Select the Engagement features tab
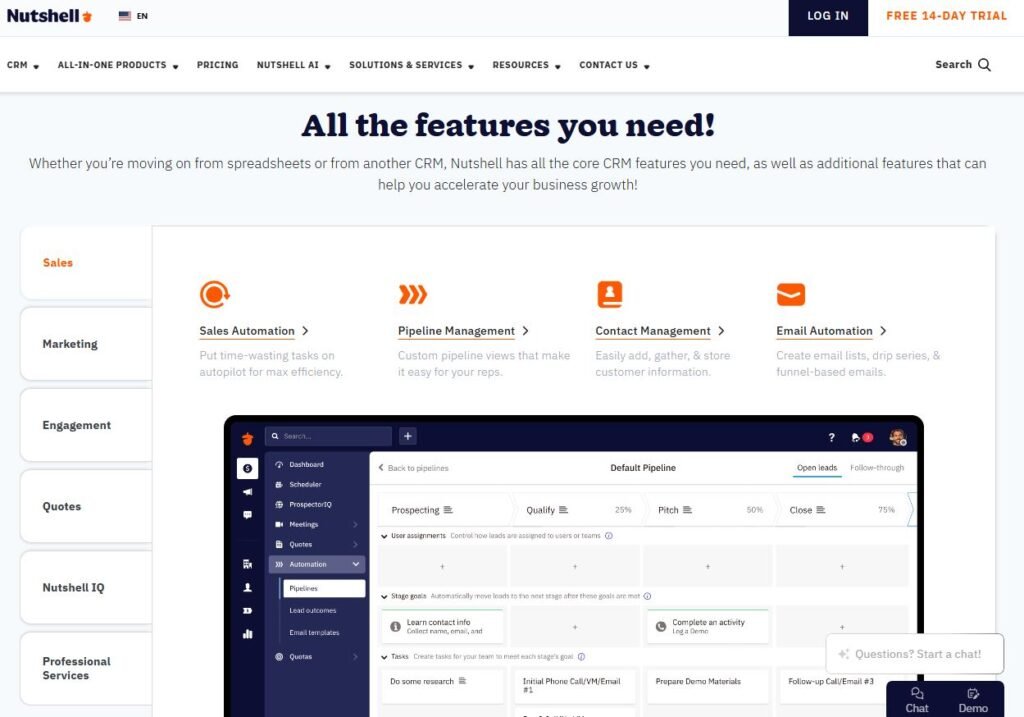The width and height of the screenshot is (1024, 717). pos(76,425)
